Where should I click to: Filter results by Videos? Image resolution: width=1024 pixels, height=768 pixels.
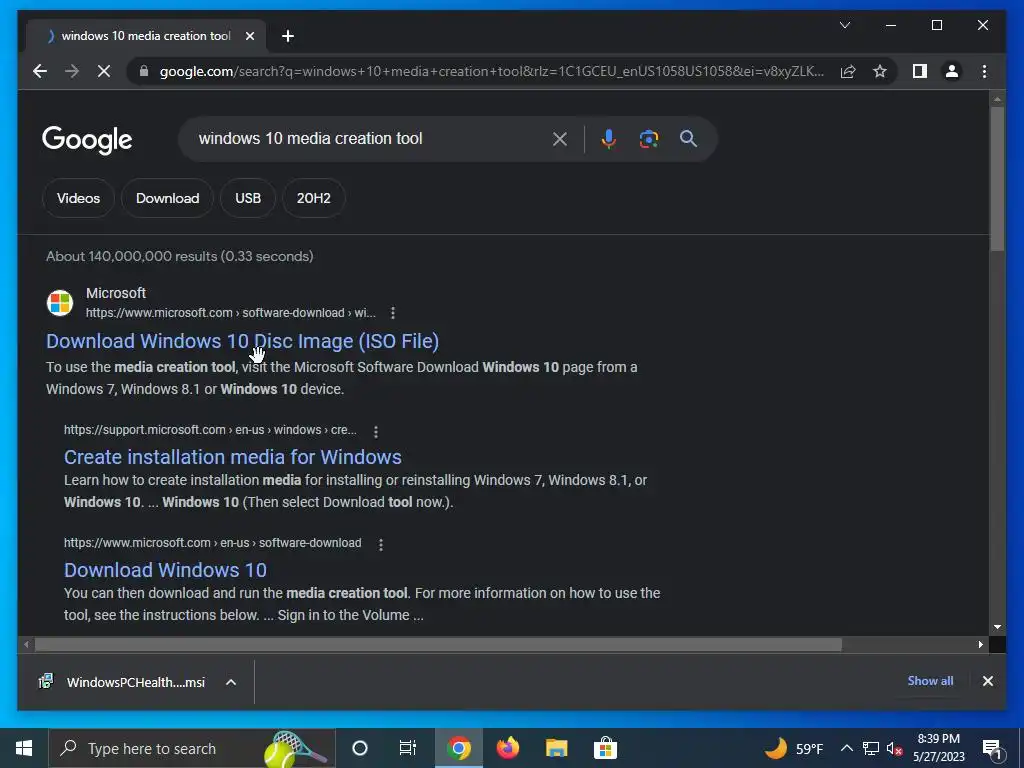tap(78, 198)
